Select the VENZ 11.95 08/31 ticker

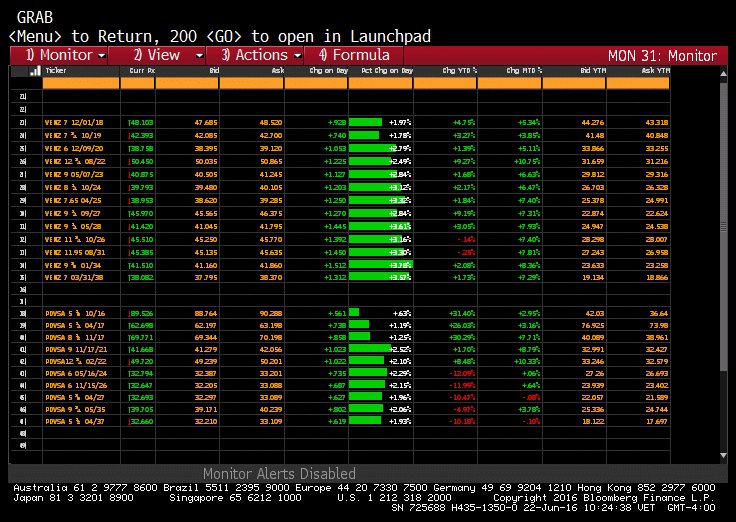tap(75, 252)
